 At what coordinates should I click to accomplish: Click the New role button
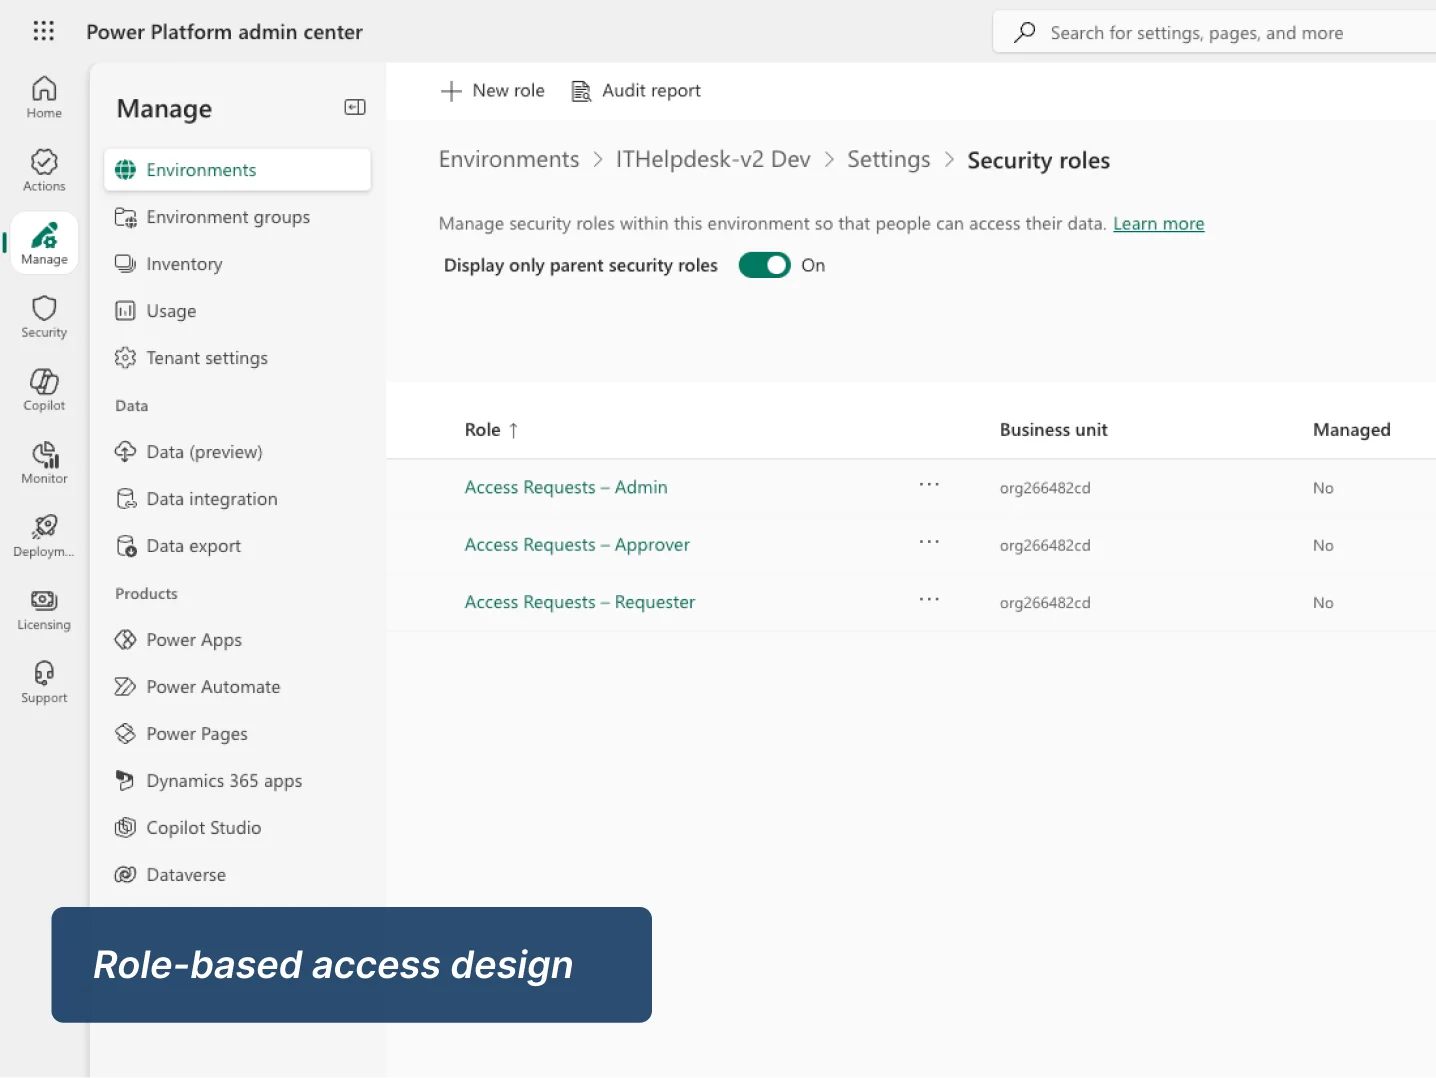(x=492, y=90)
